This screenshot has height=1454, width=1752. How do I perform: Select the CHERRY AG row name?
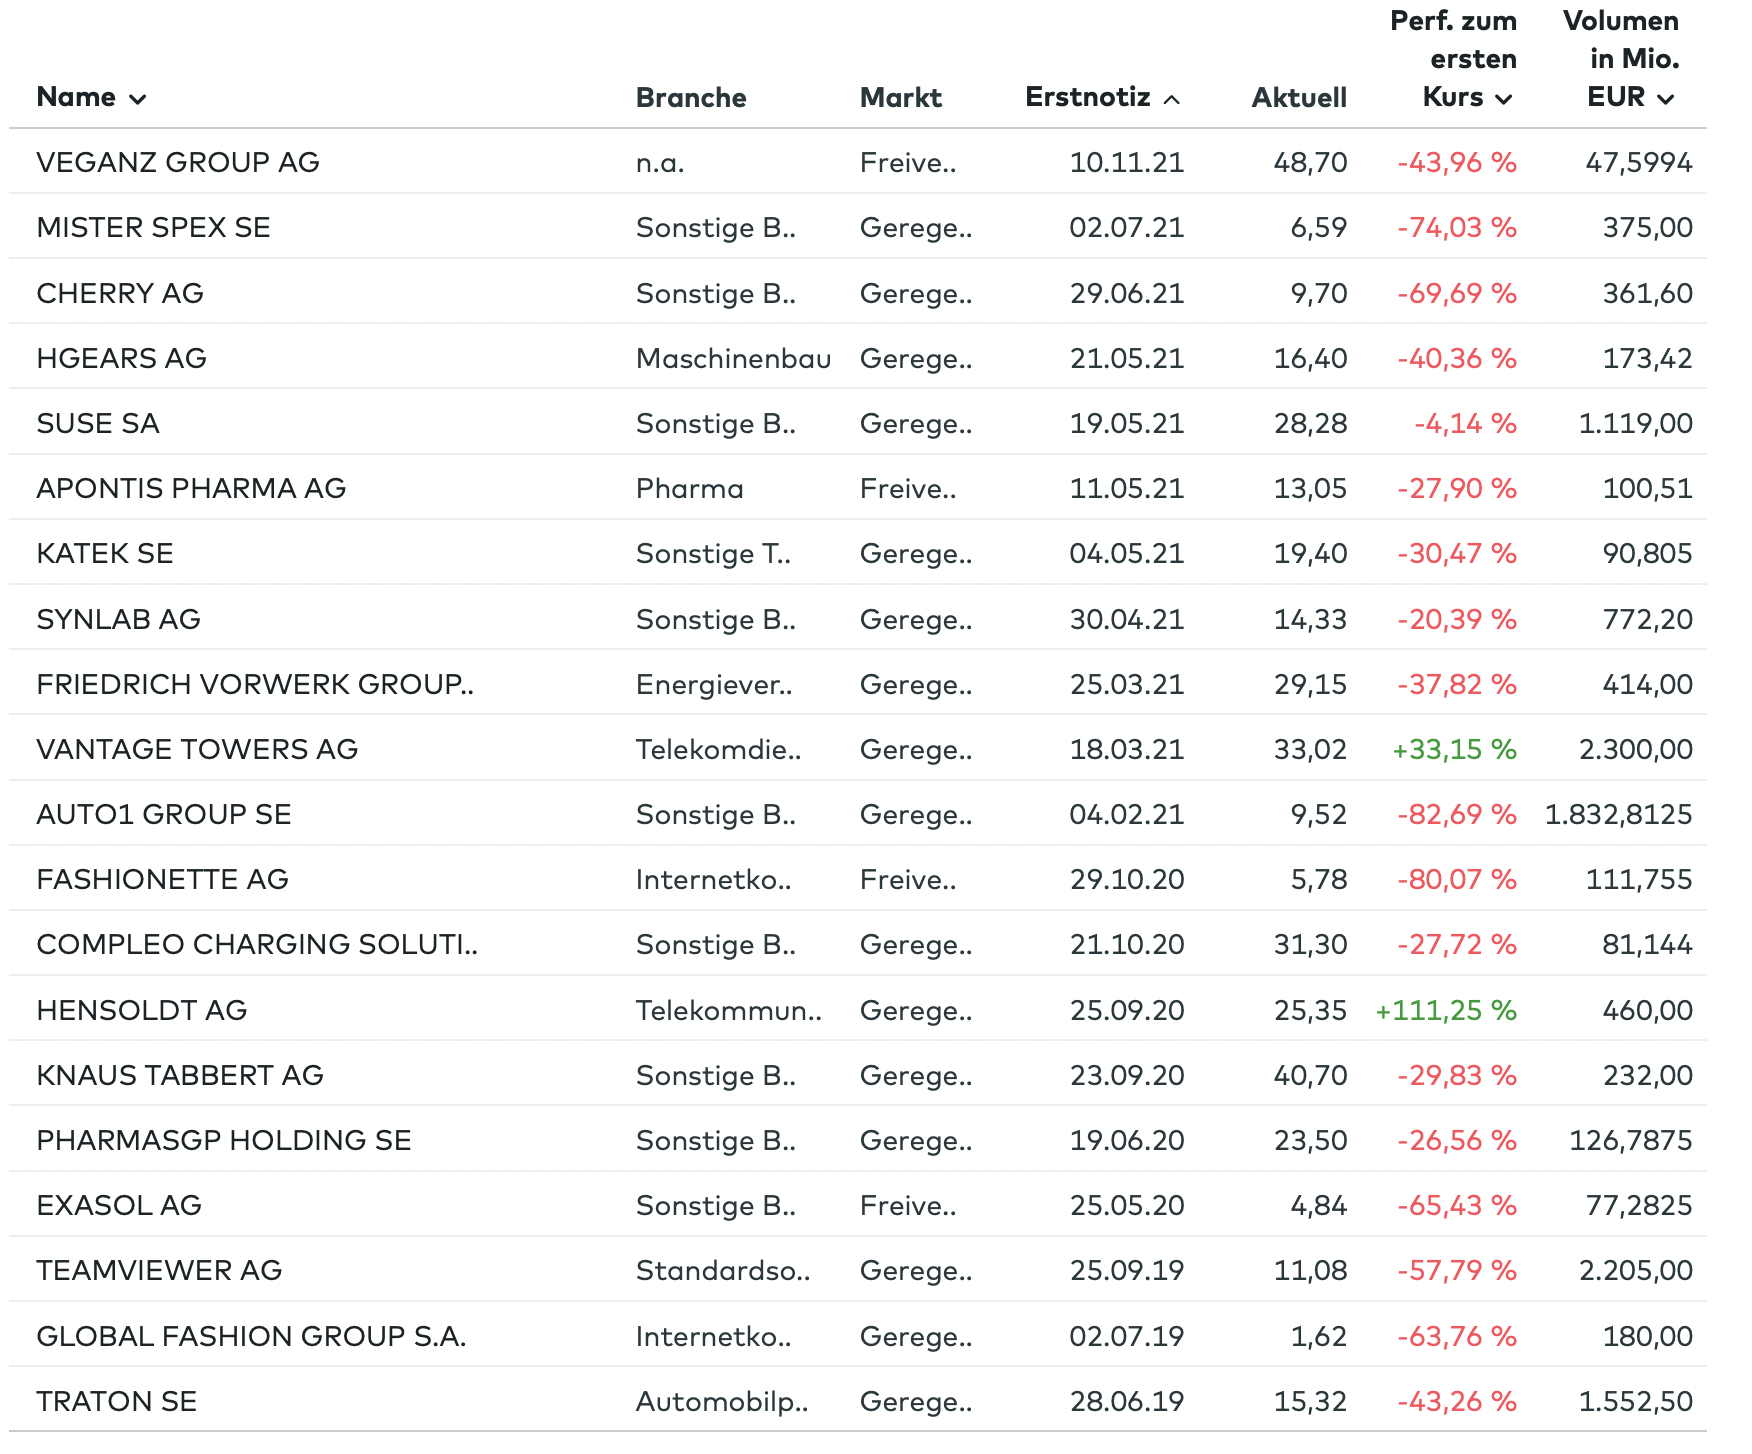120,293
